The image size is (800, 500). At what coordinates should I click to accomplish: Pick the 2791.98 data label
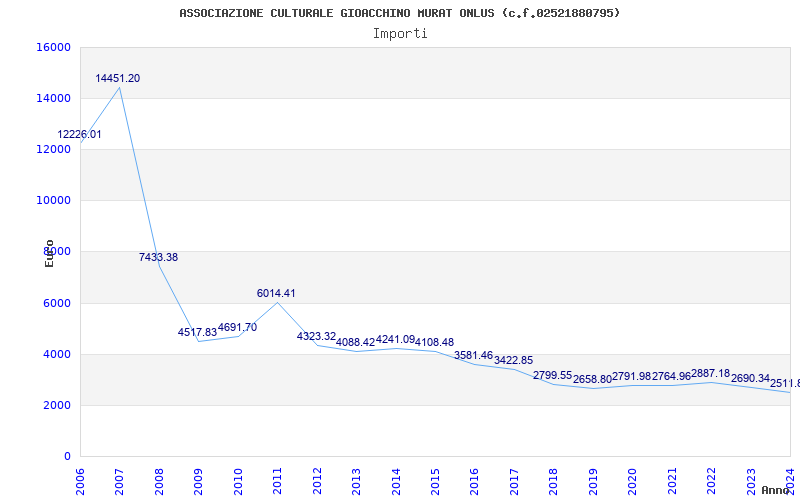632,377
